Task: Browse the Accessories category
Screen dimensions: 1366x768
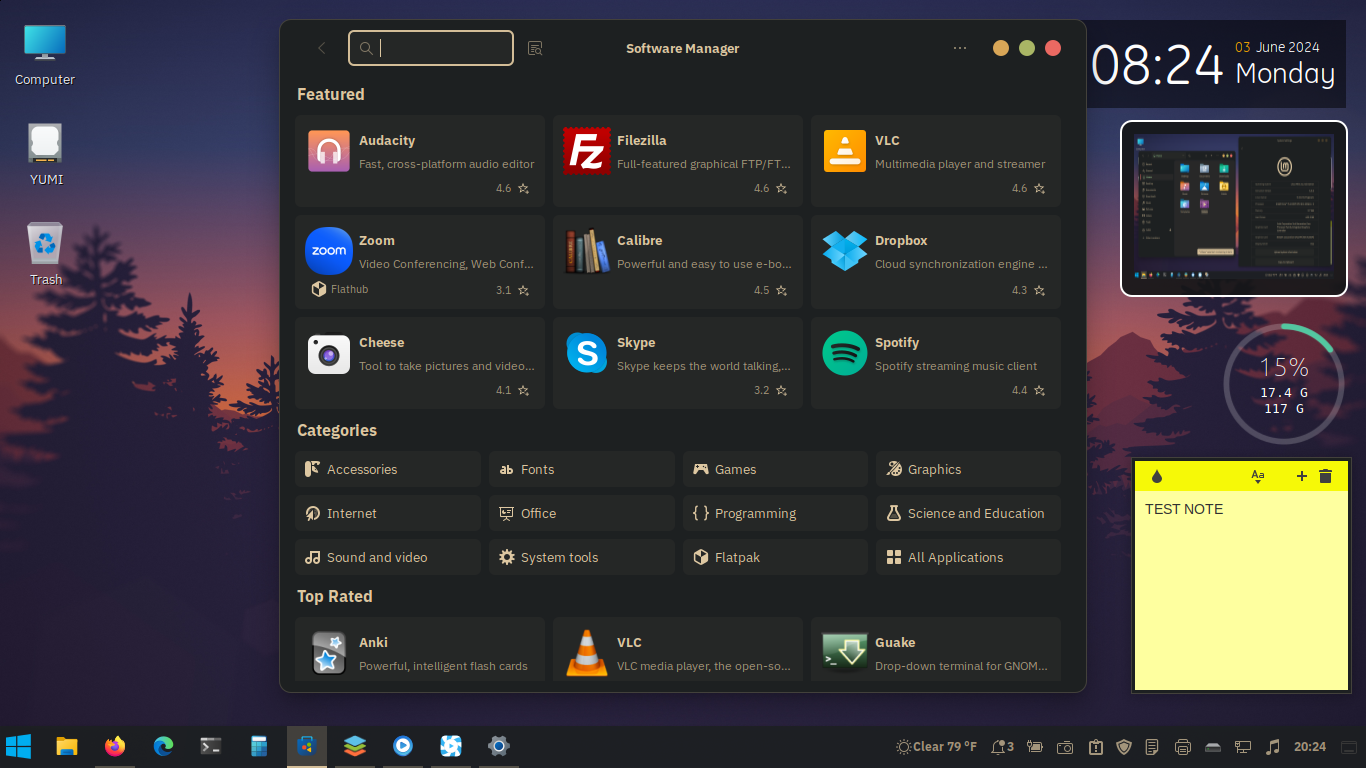Action: [388, 469]
